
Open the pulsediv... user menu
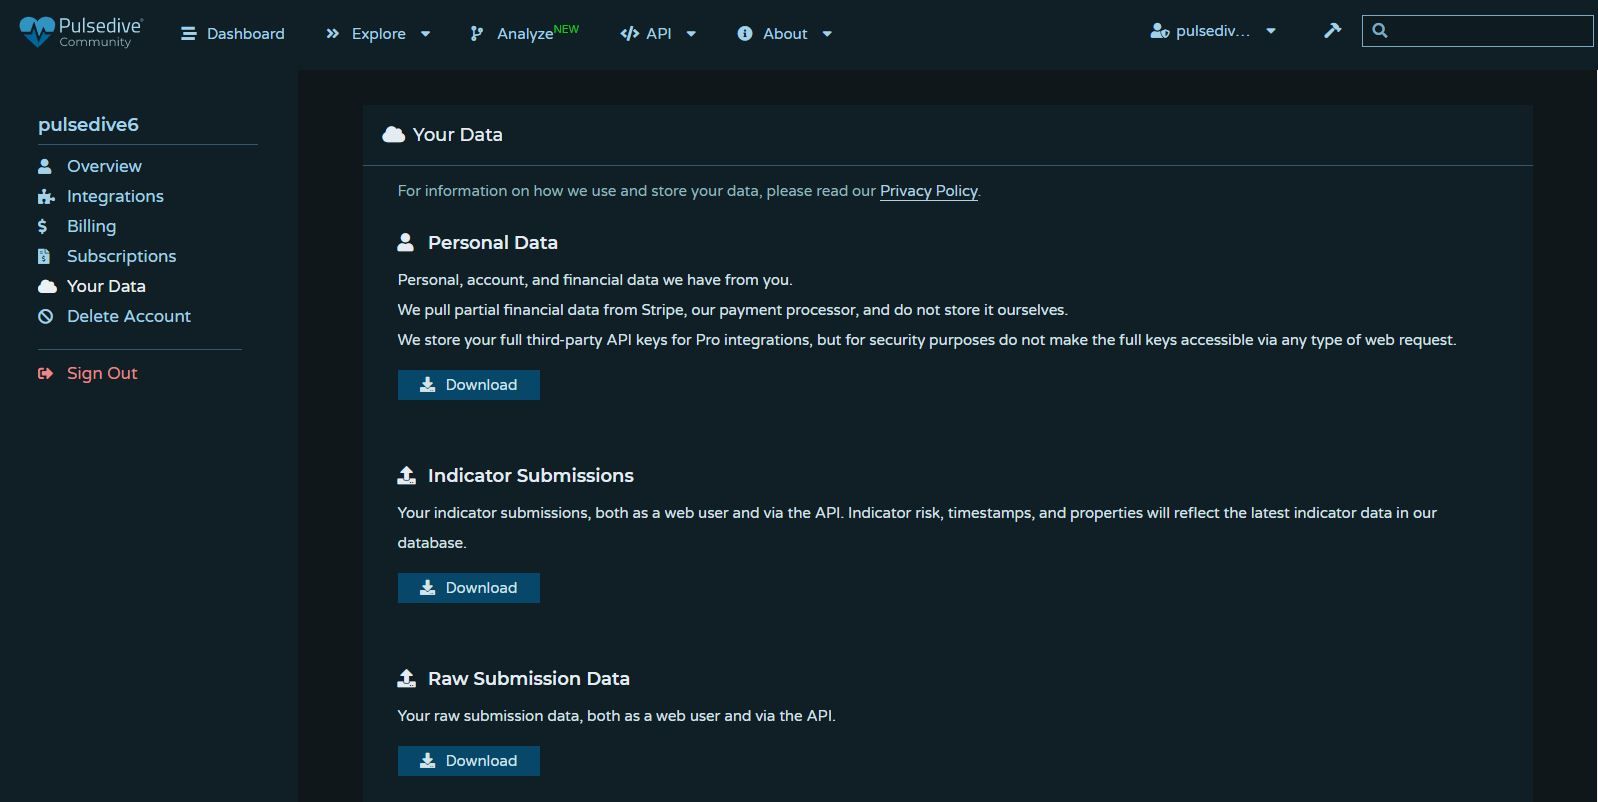1213,31
